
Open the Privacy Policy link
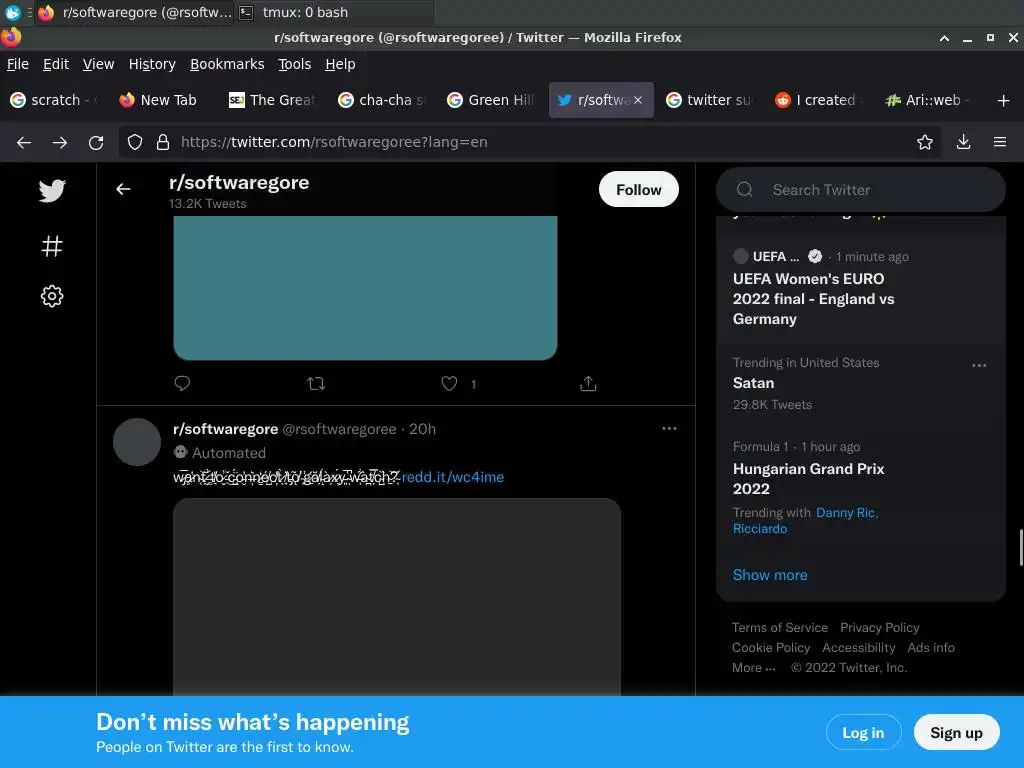tap(880, 628)
